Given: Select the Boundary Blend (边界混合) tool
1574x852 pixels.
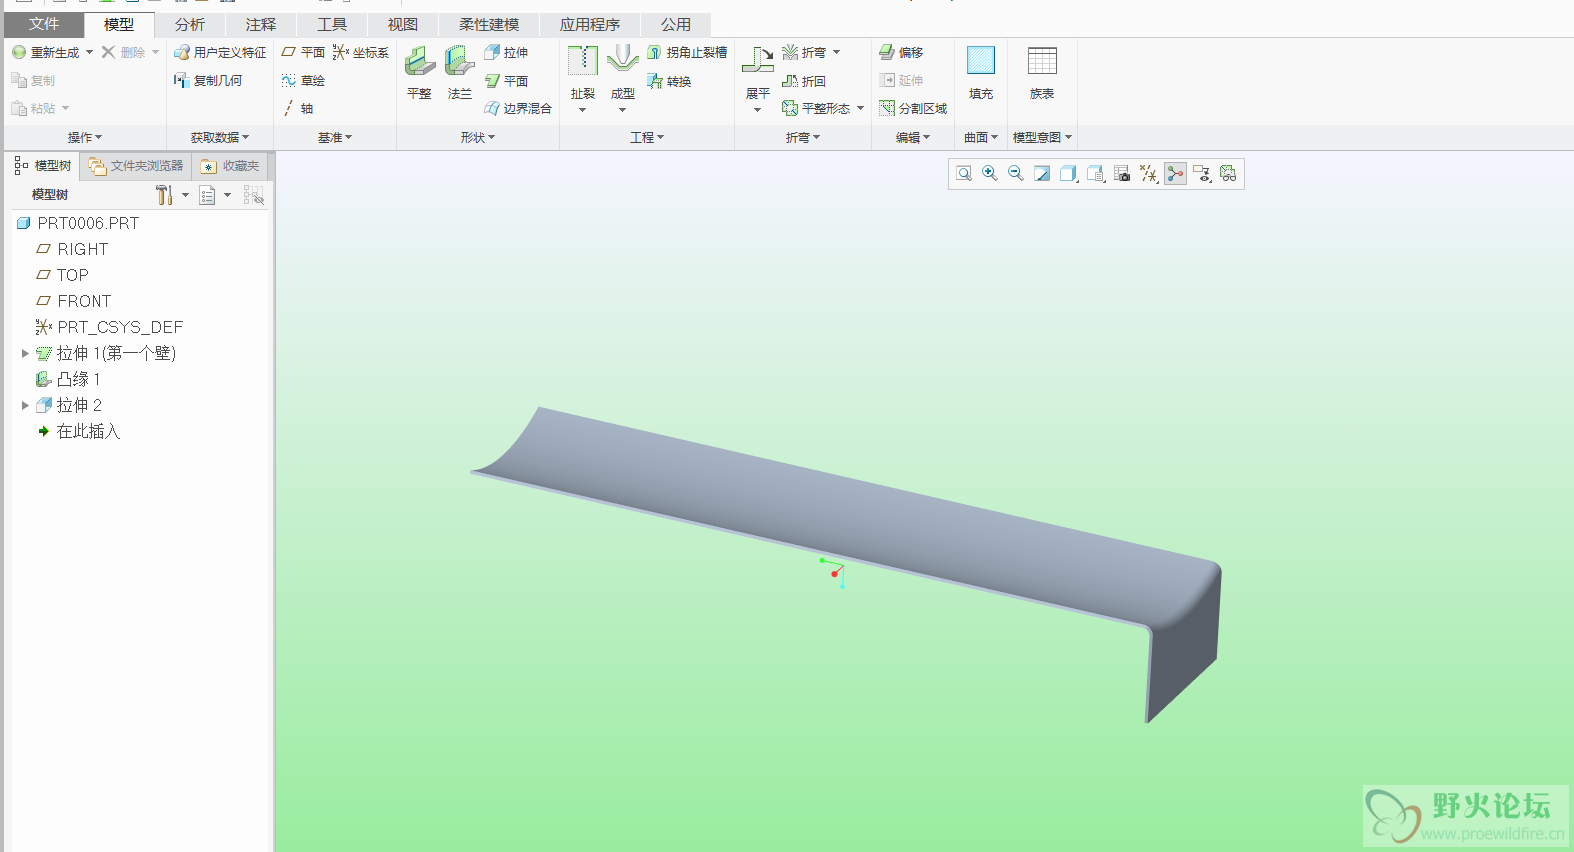Looking at the screenshot, I should [x=518, y=108].
